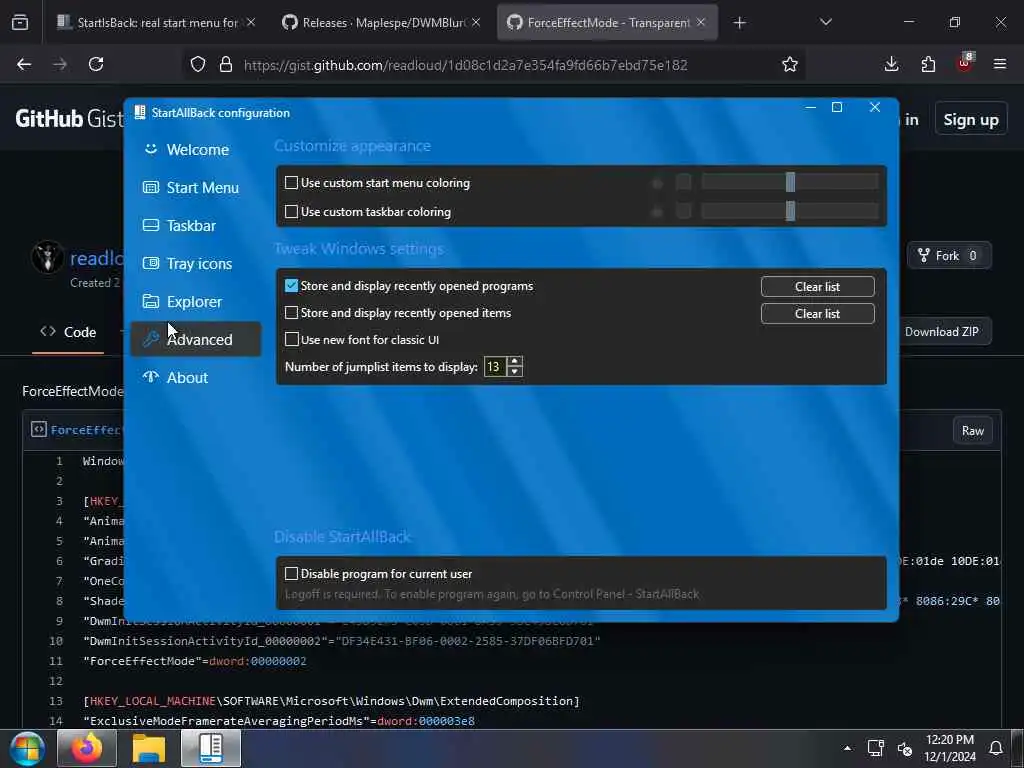Check Disable program for current user
1024x768 pixels.
[x=291, y=573]
